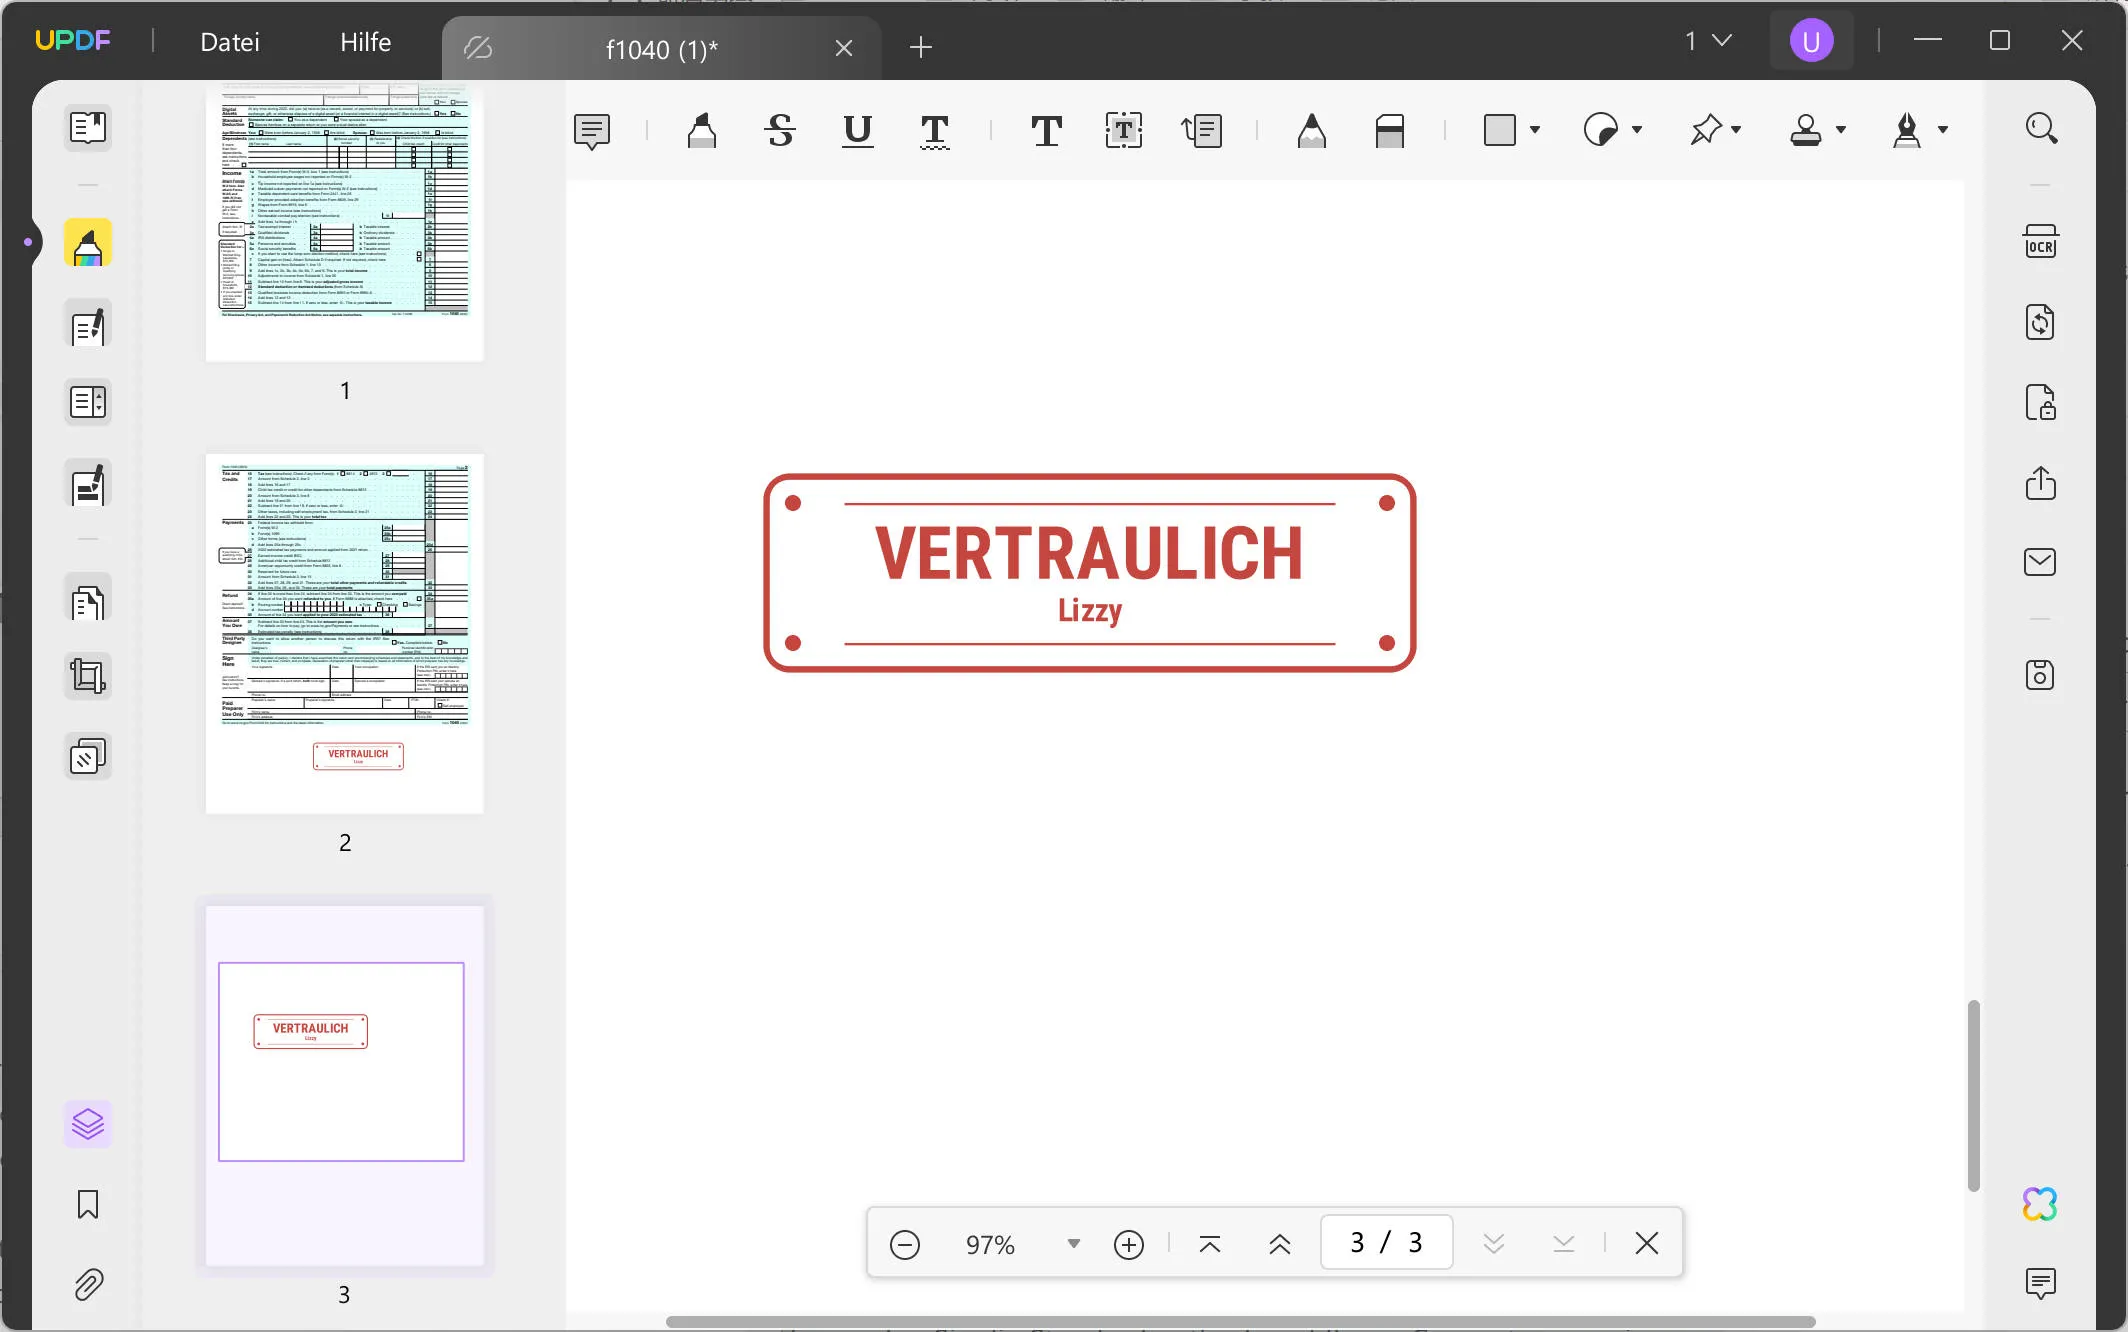Select the Comment highlighter mode icon
Viewport: 2128px width, 1332px height.
[88, 244]
